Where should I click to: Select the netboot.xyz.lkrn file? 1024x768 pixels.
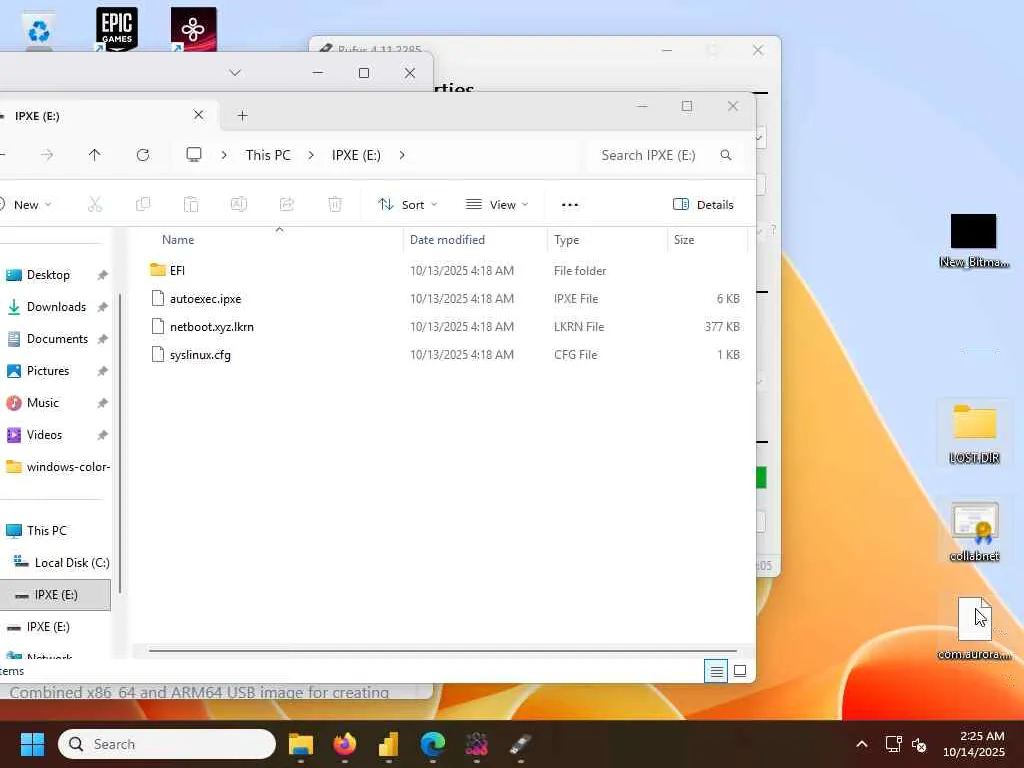coord(212,327)
